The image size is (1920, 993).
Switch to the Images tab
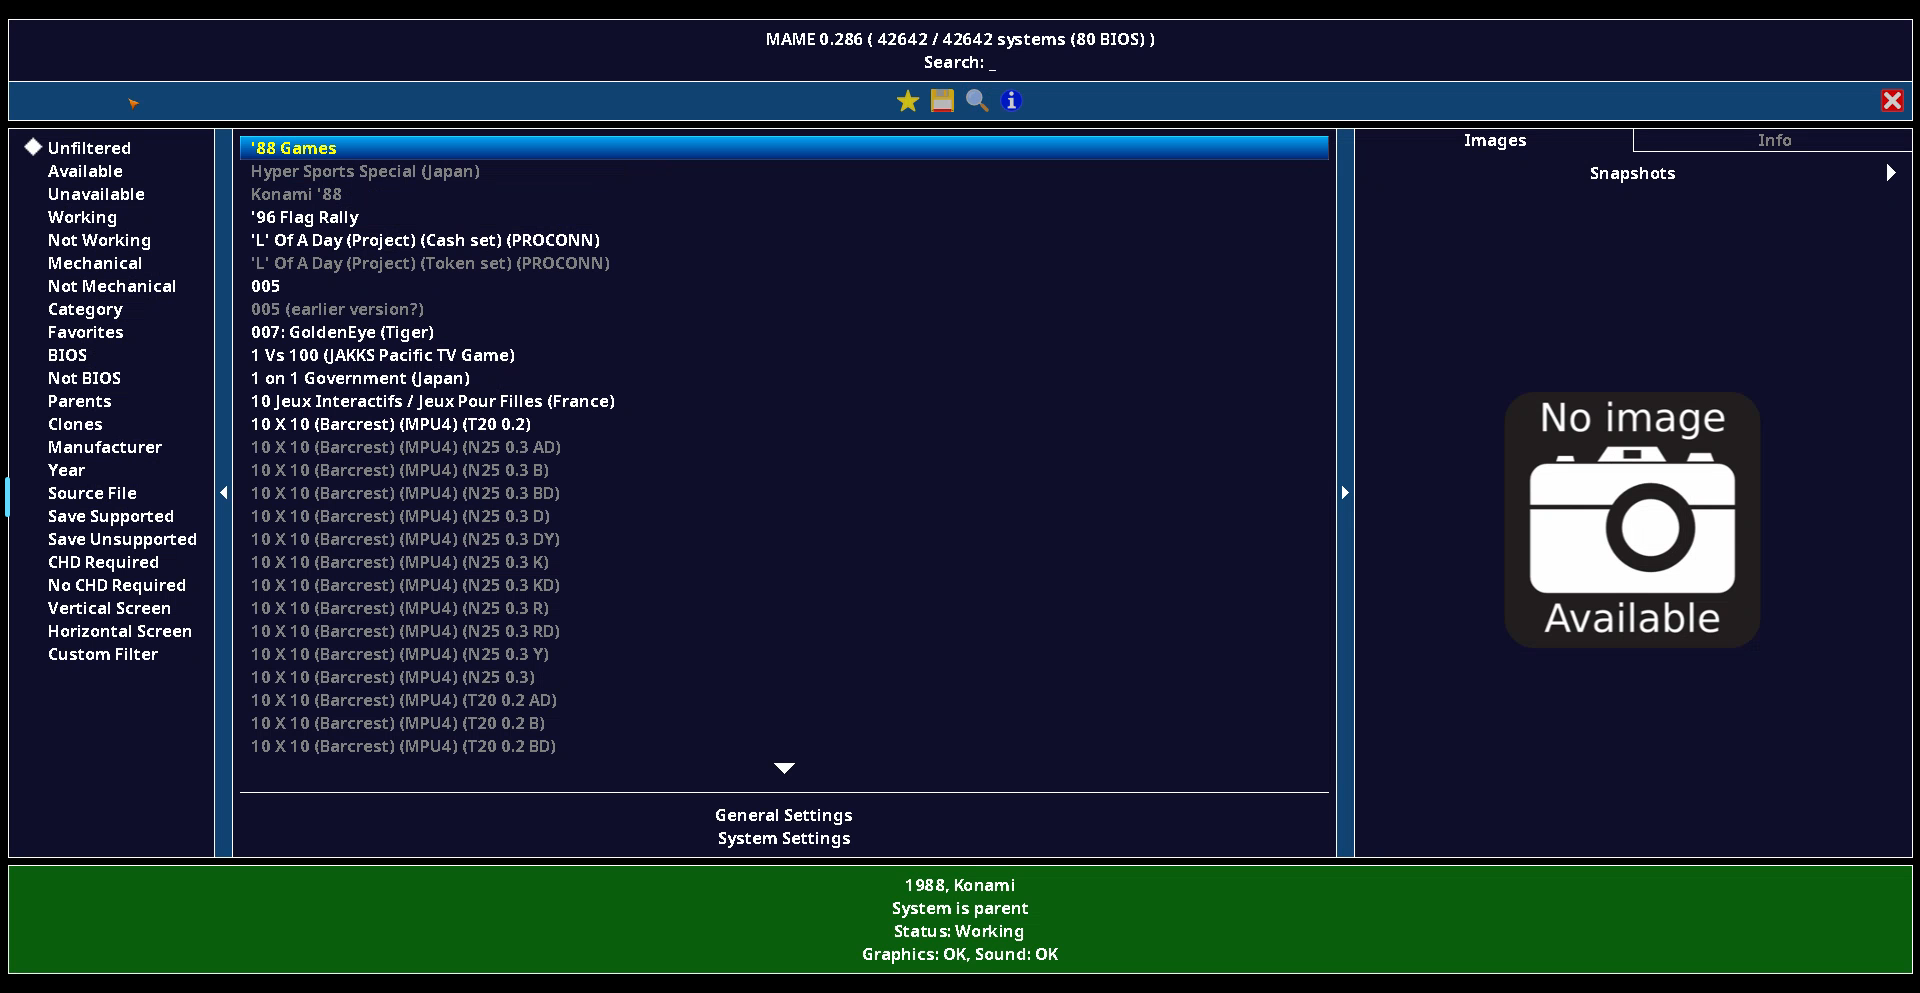click(x=1494, y=140)
